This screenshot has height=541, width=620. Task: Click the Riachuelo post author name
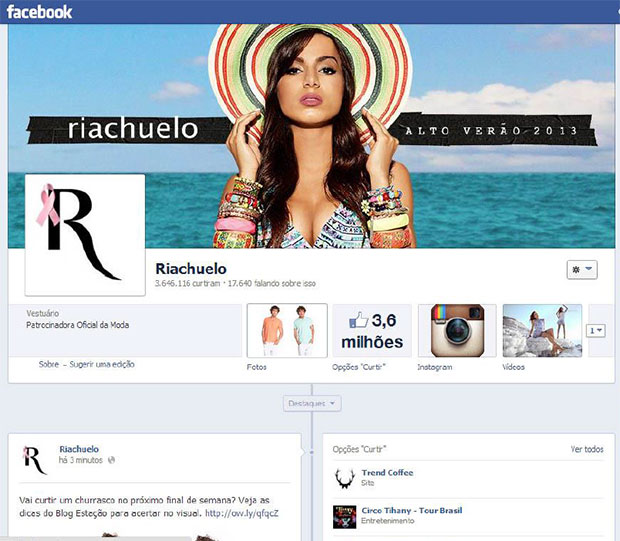click(x=79, y=449)
